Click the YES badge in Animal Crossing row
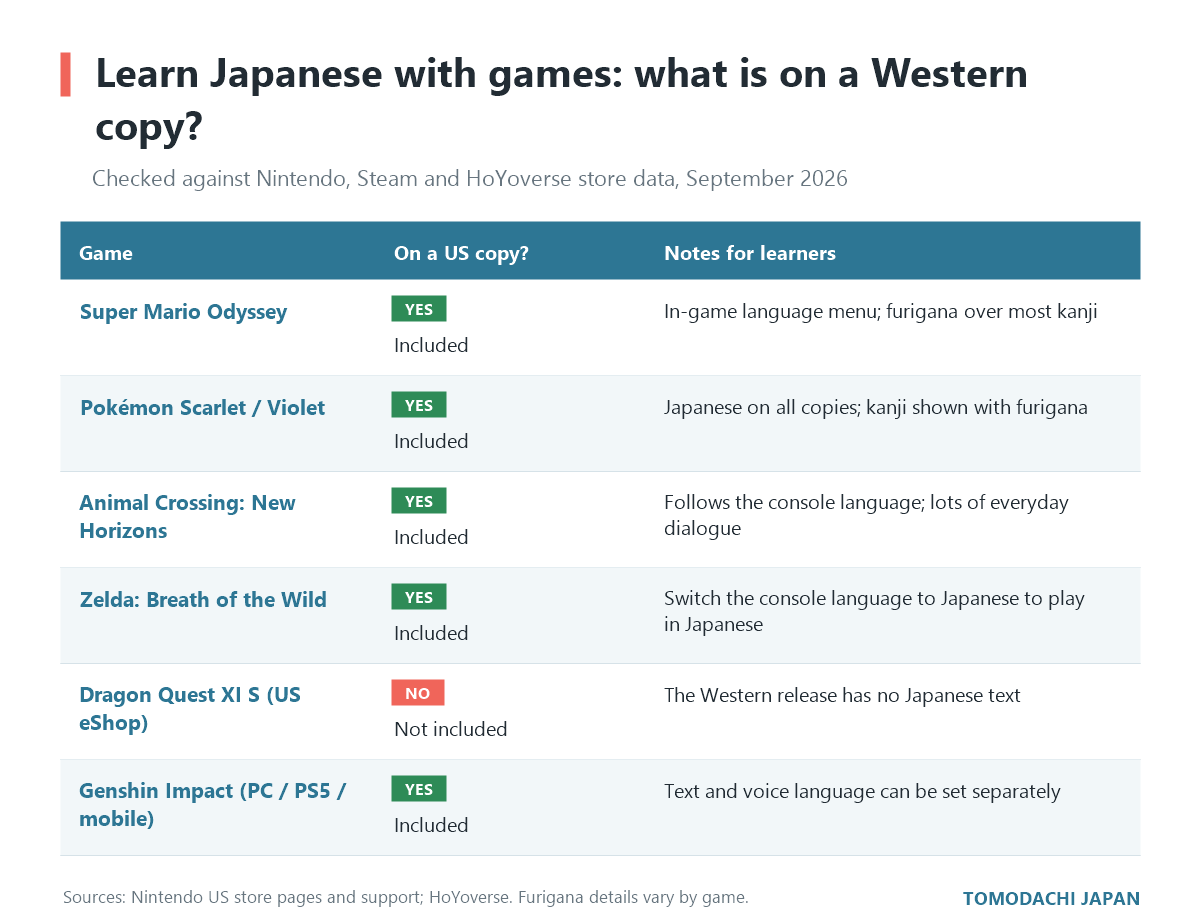The width and height of the screenshot is (1200, 914). coord(419,501)
